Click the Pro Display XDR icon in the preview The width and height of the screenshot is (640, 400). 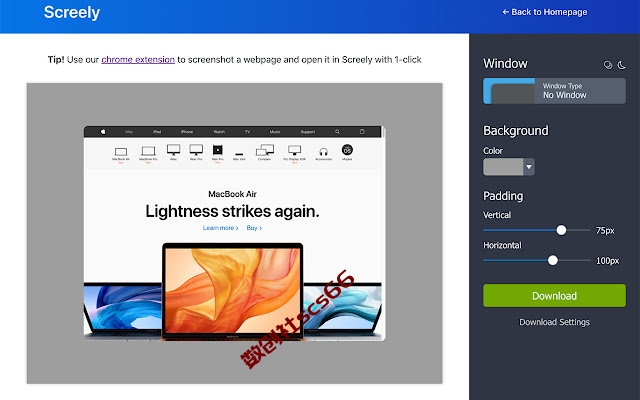294,150
